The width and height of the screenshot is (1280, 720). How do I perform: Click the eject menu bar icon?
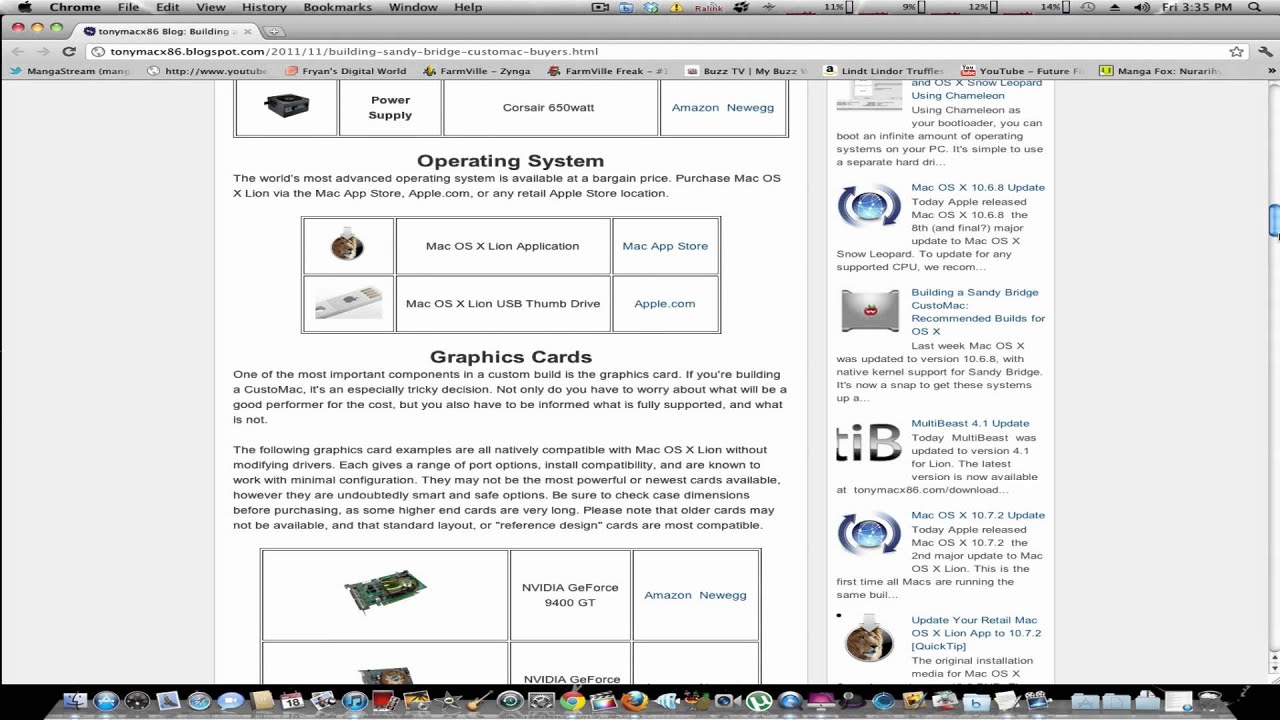coord(1116,7)
